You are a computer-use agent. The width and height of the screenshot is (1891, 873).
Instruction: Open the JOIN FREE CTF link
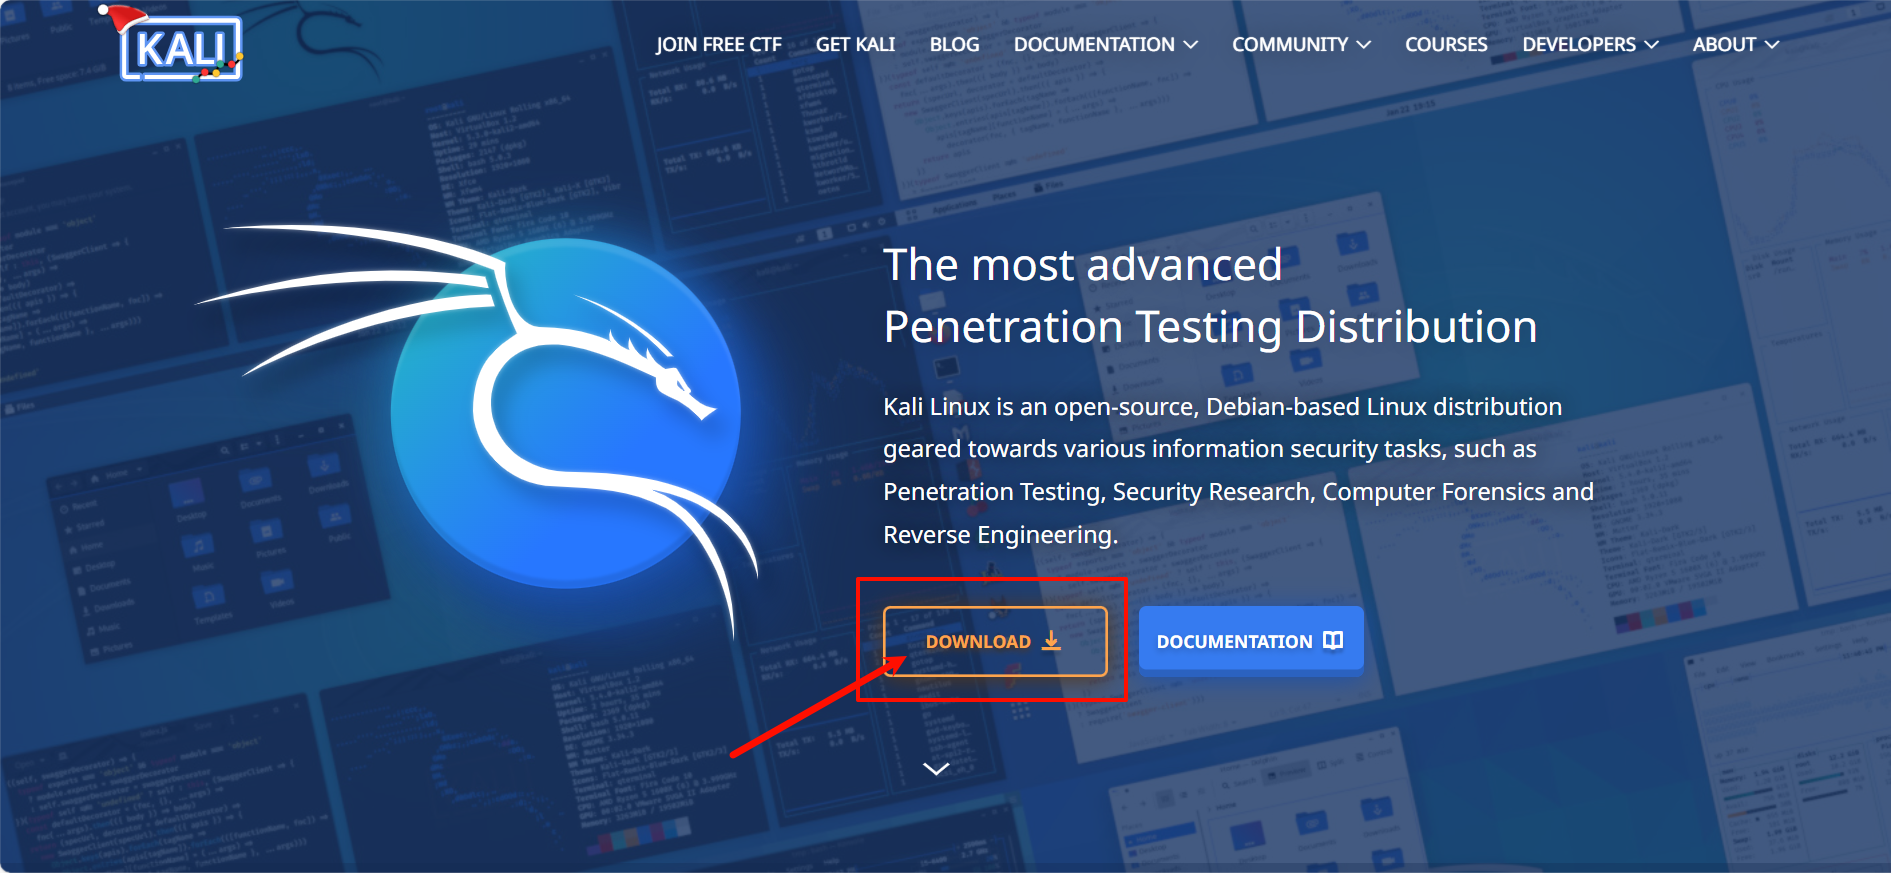pos(718,45)
